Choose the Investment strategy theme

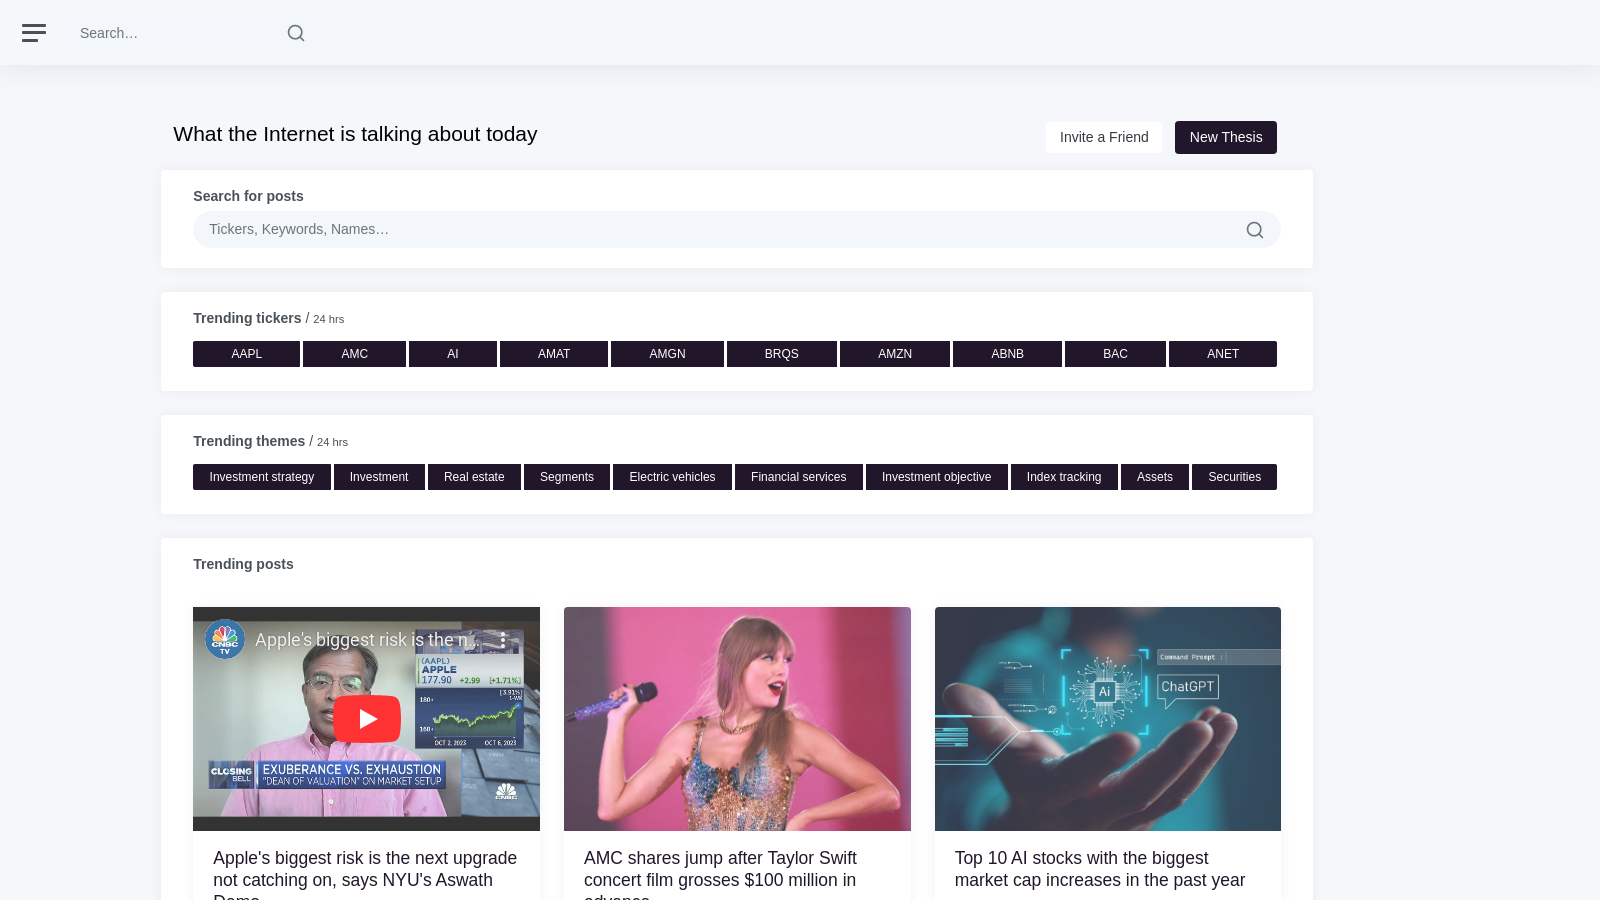tap(262, 477)
